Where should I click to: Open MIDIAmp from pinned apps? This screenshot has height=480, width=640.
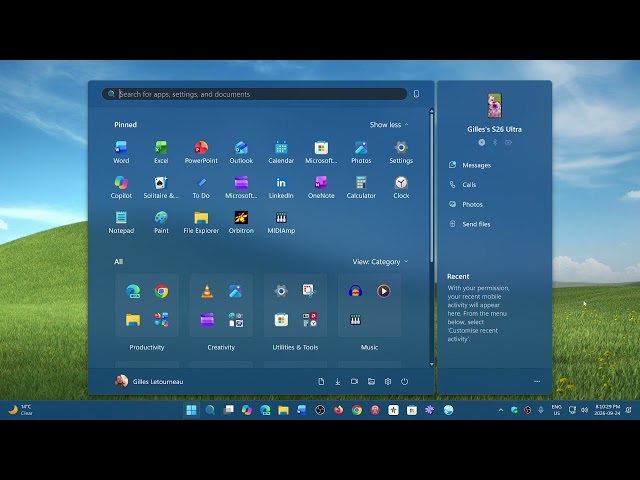281,222
